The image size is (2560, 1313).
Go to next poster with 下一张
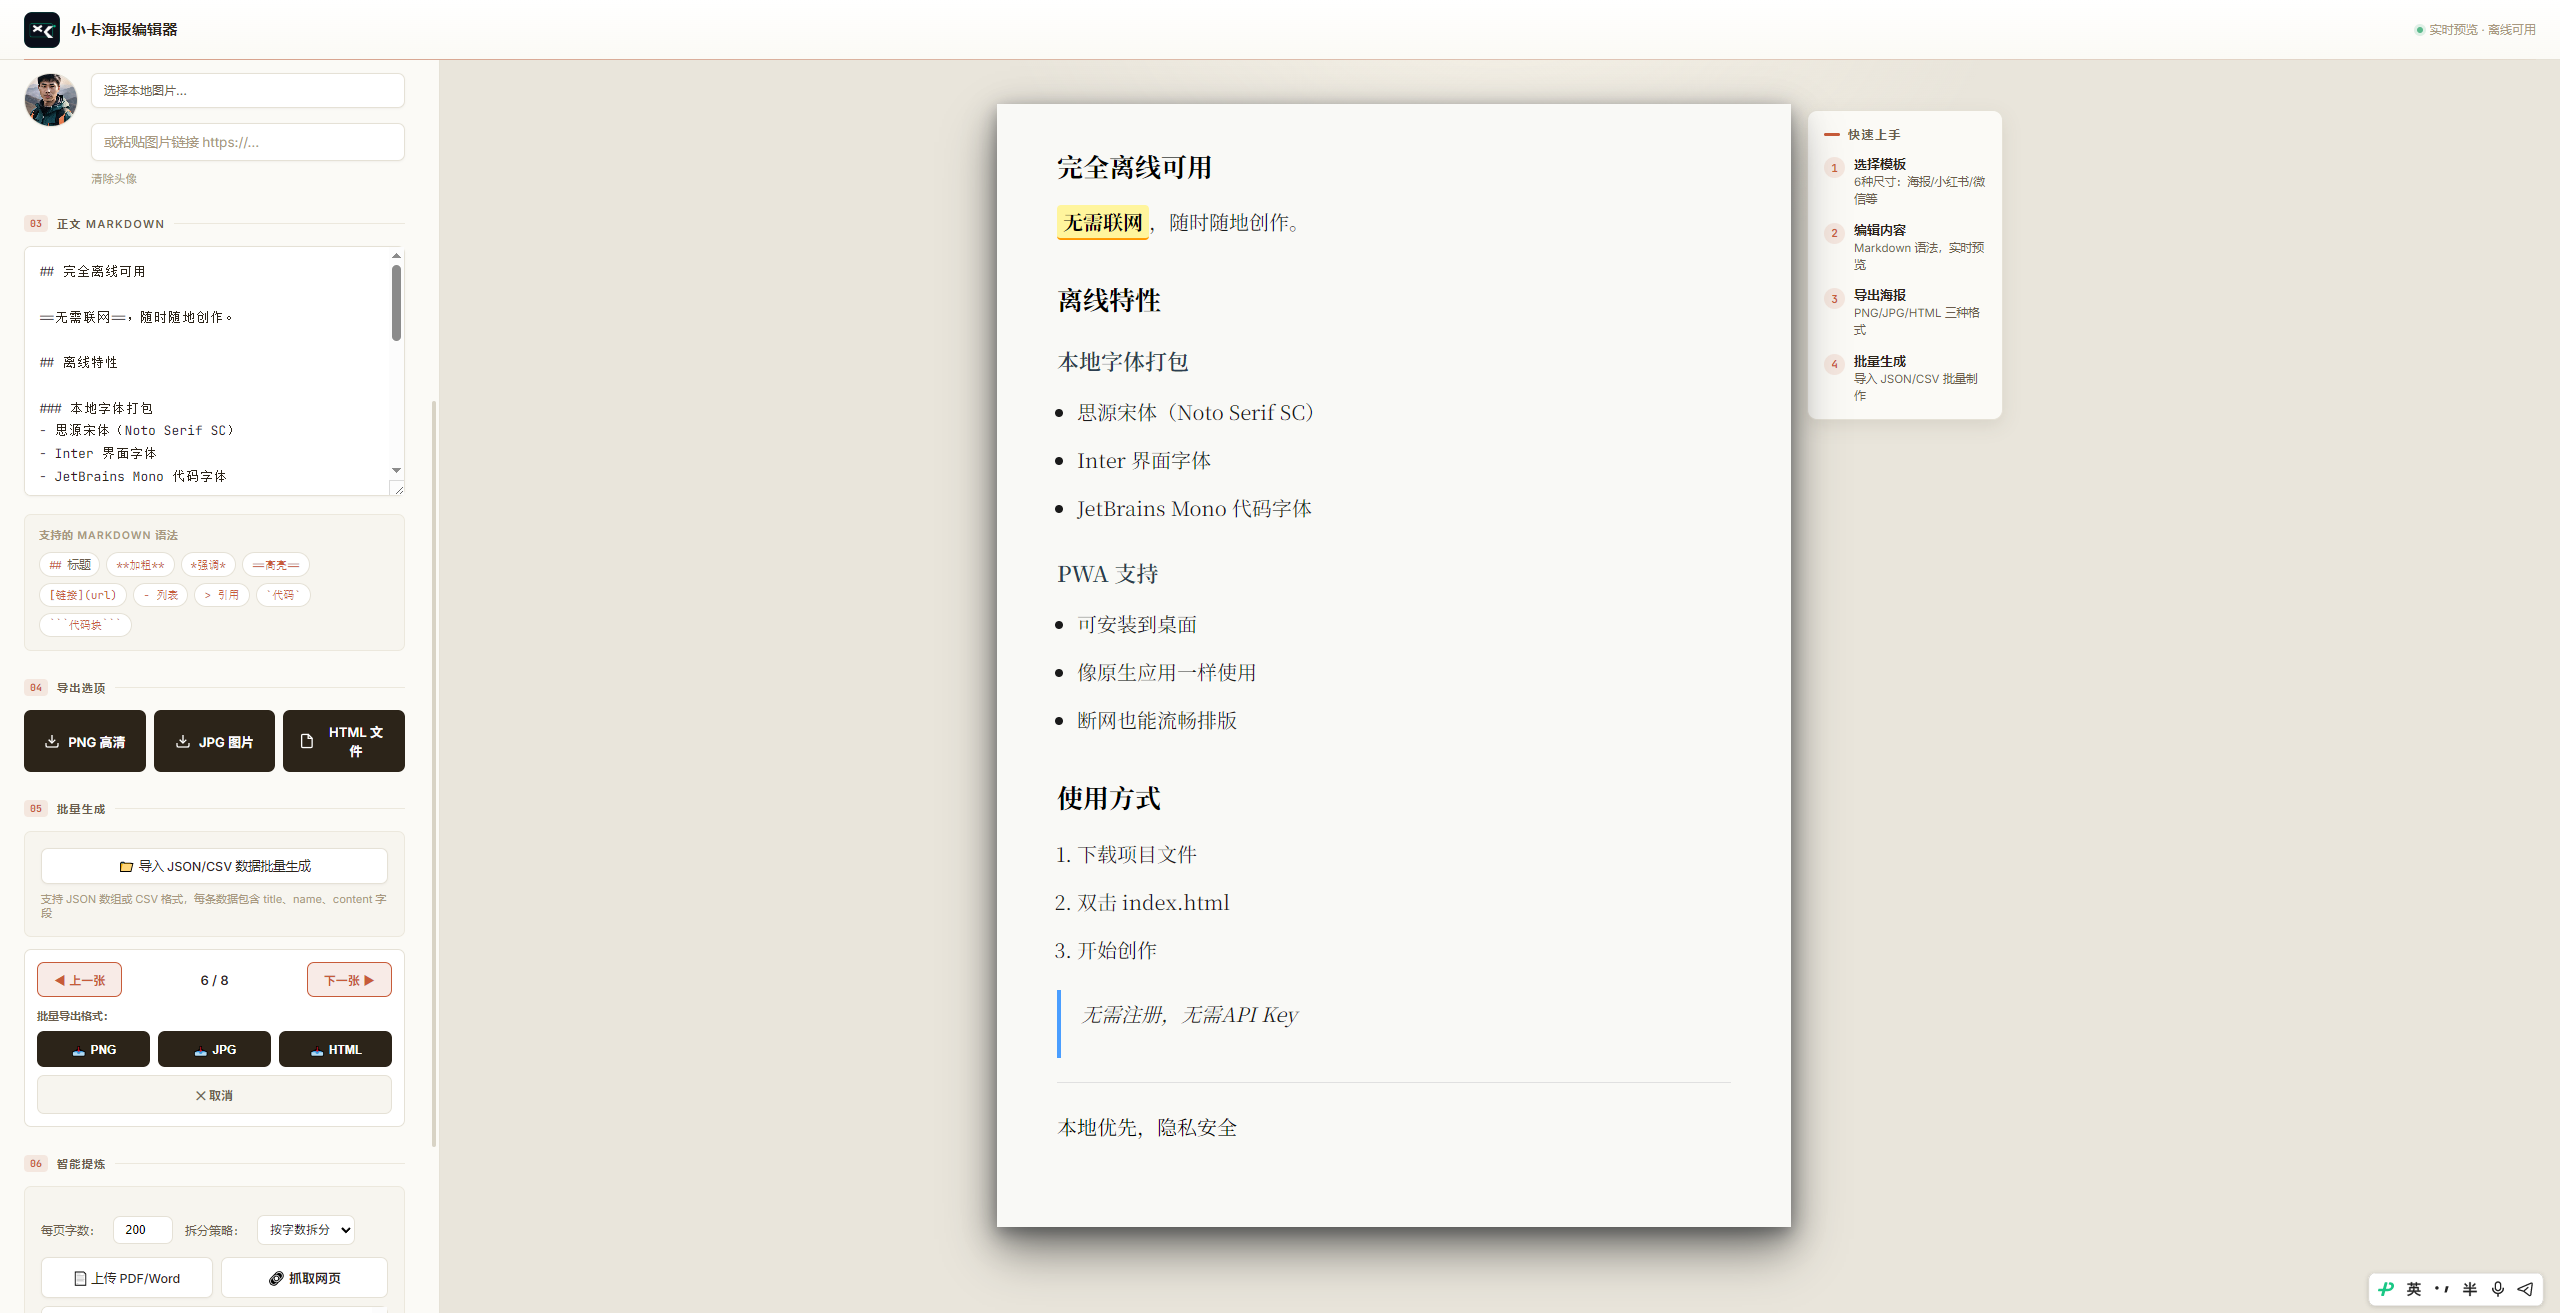[x=349, y=980]
